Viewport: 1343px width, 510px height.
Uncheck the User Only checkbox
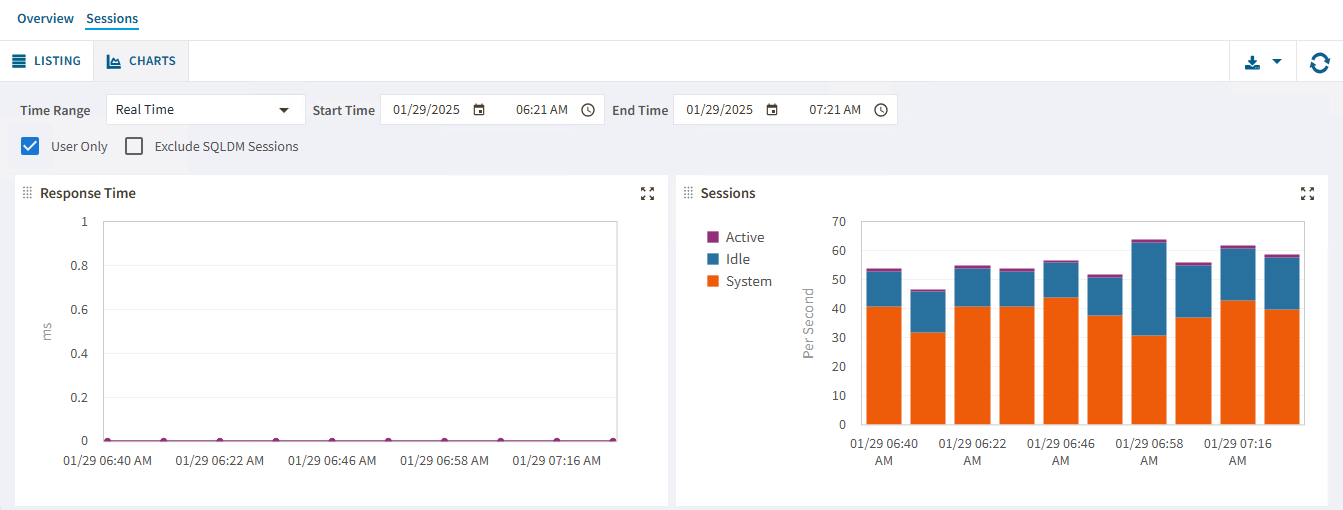(30, 146)
